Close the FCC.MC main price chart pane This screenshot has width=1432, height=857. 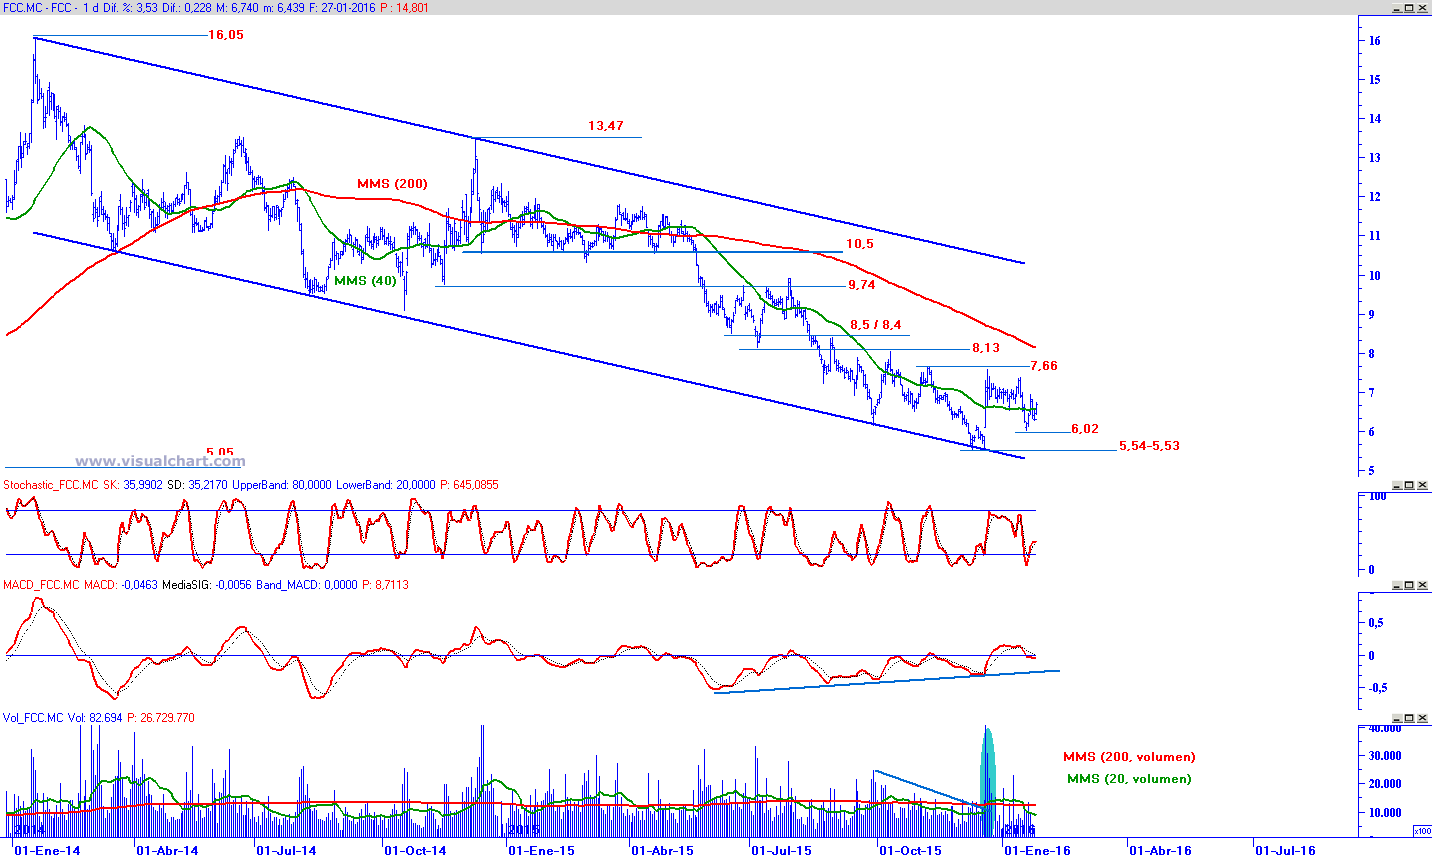tap(1423, 8)
